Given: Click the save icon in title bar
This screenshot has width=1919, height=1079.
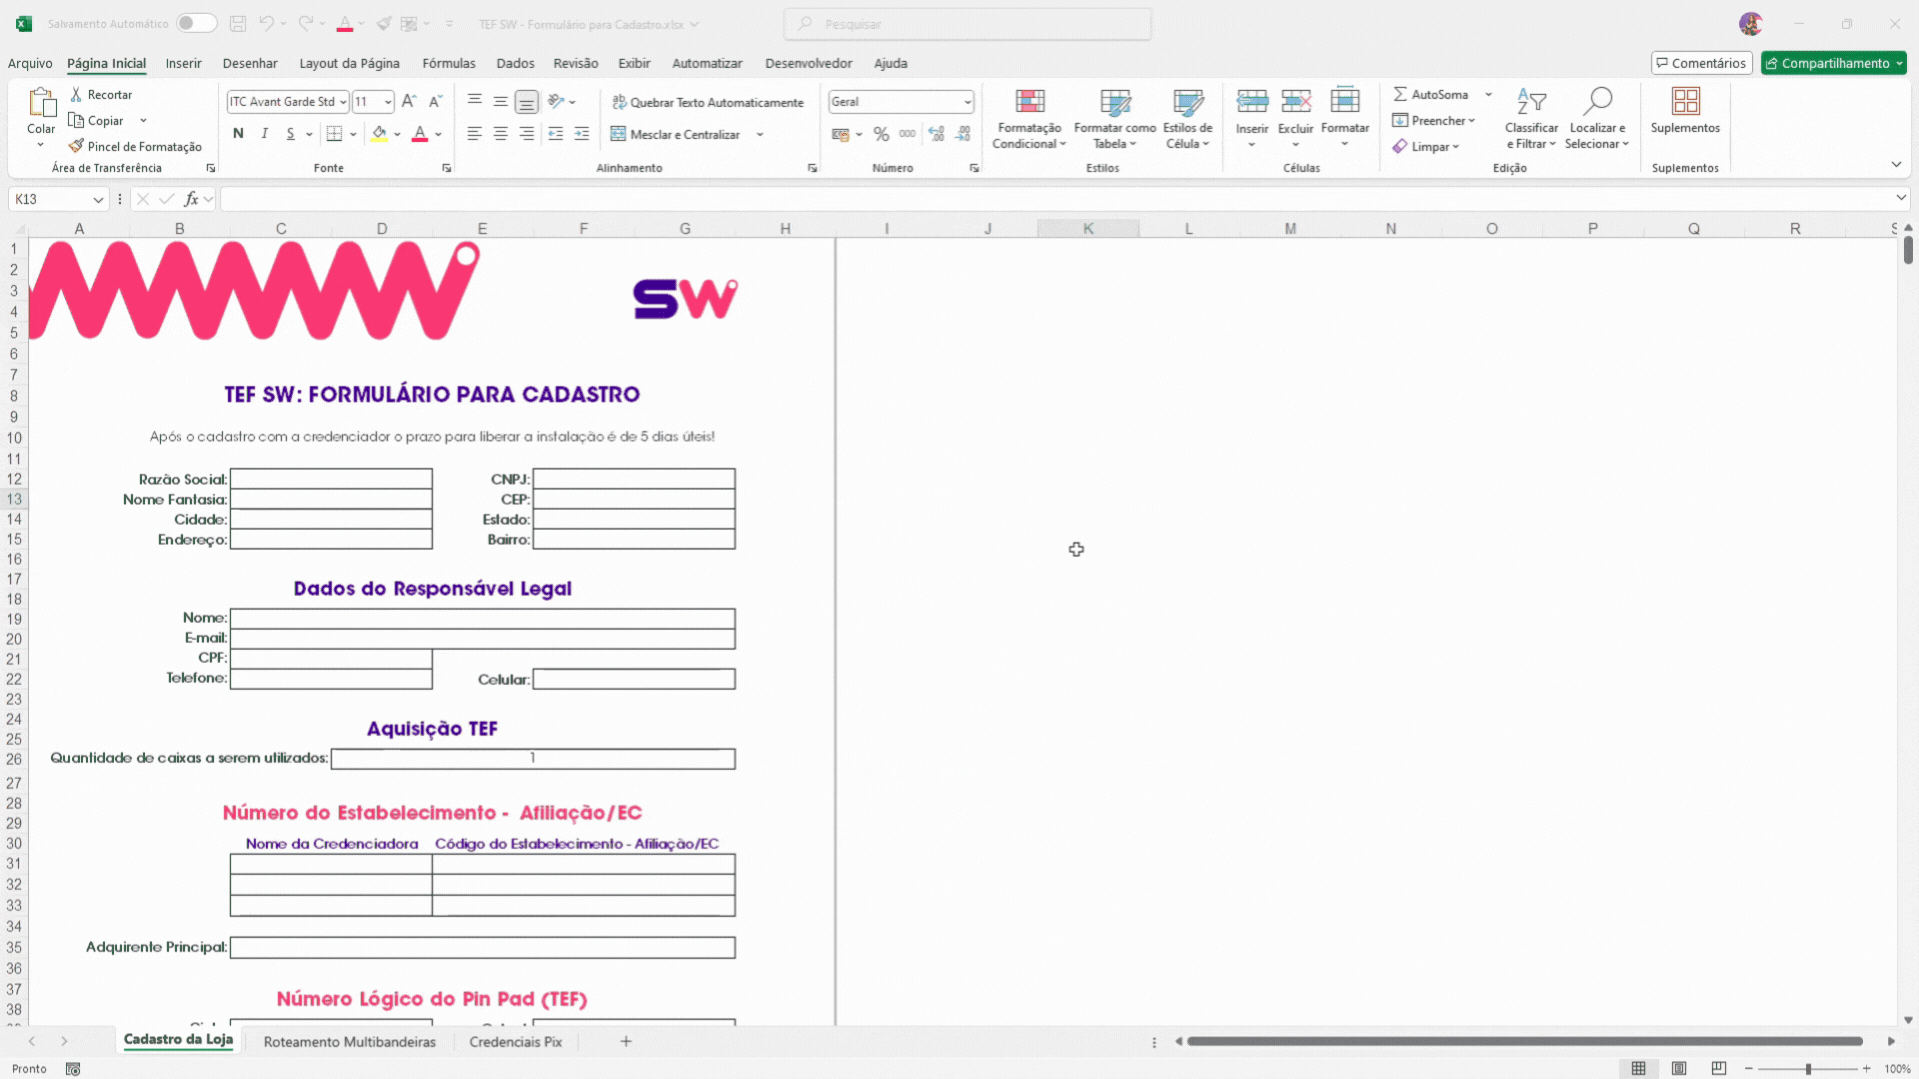Looking at the screenshot, I should point(238,23).
